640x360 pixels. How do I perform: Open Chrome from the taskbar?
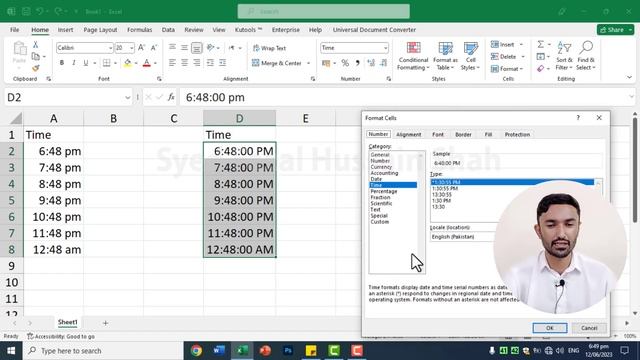tap(196, 351)
